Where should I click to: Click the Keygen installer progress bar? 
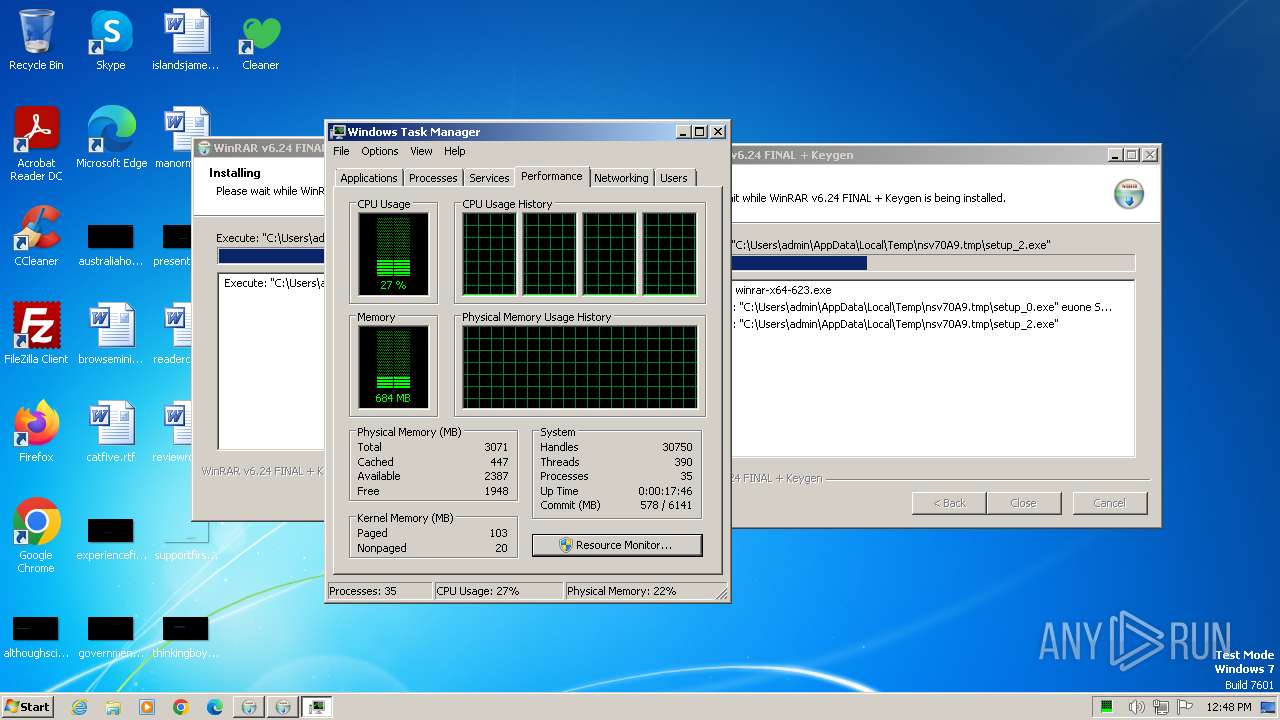coord(932,263)
